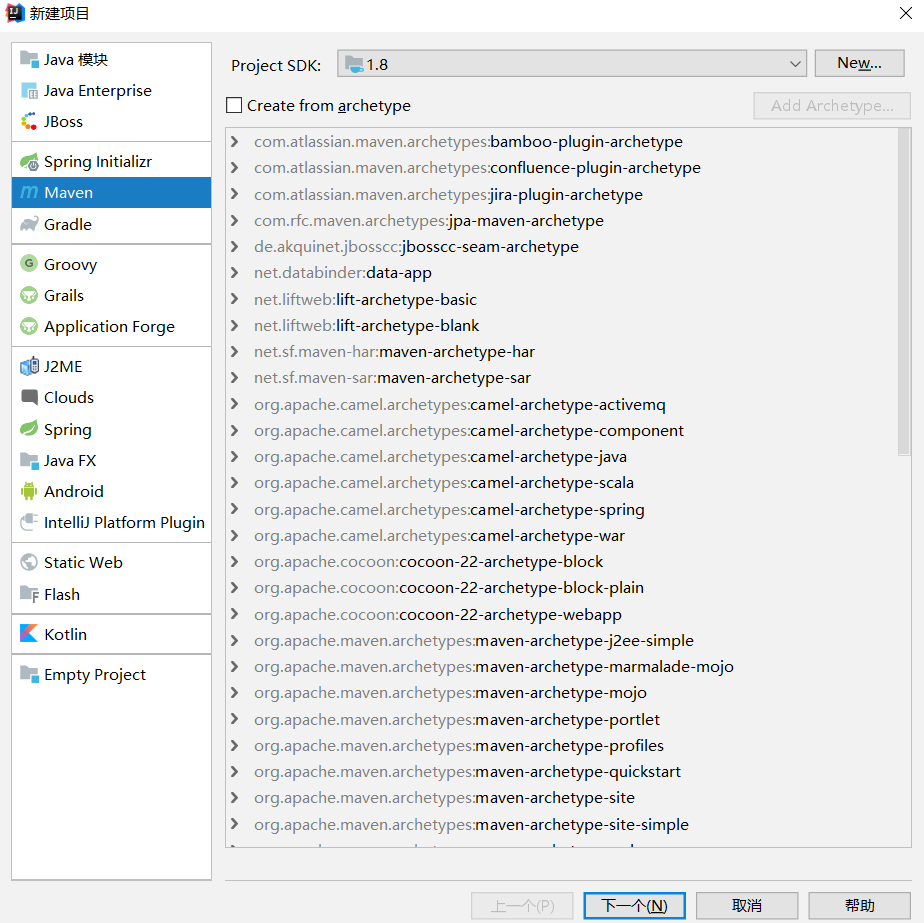This screenshot has width=924, height=923.
Task: Expand bamboo-plugin-archetype entry
Action: tap(235, 141)
